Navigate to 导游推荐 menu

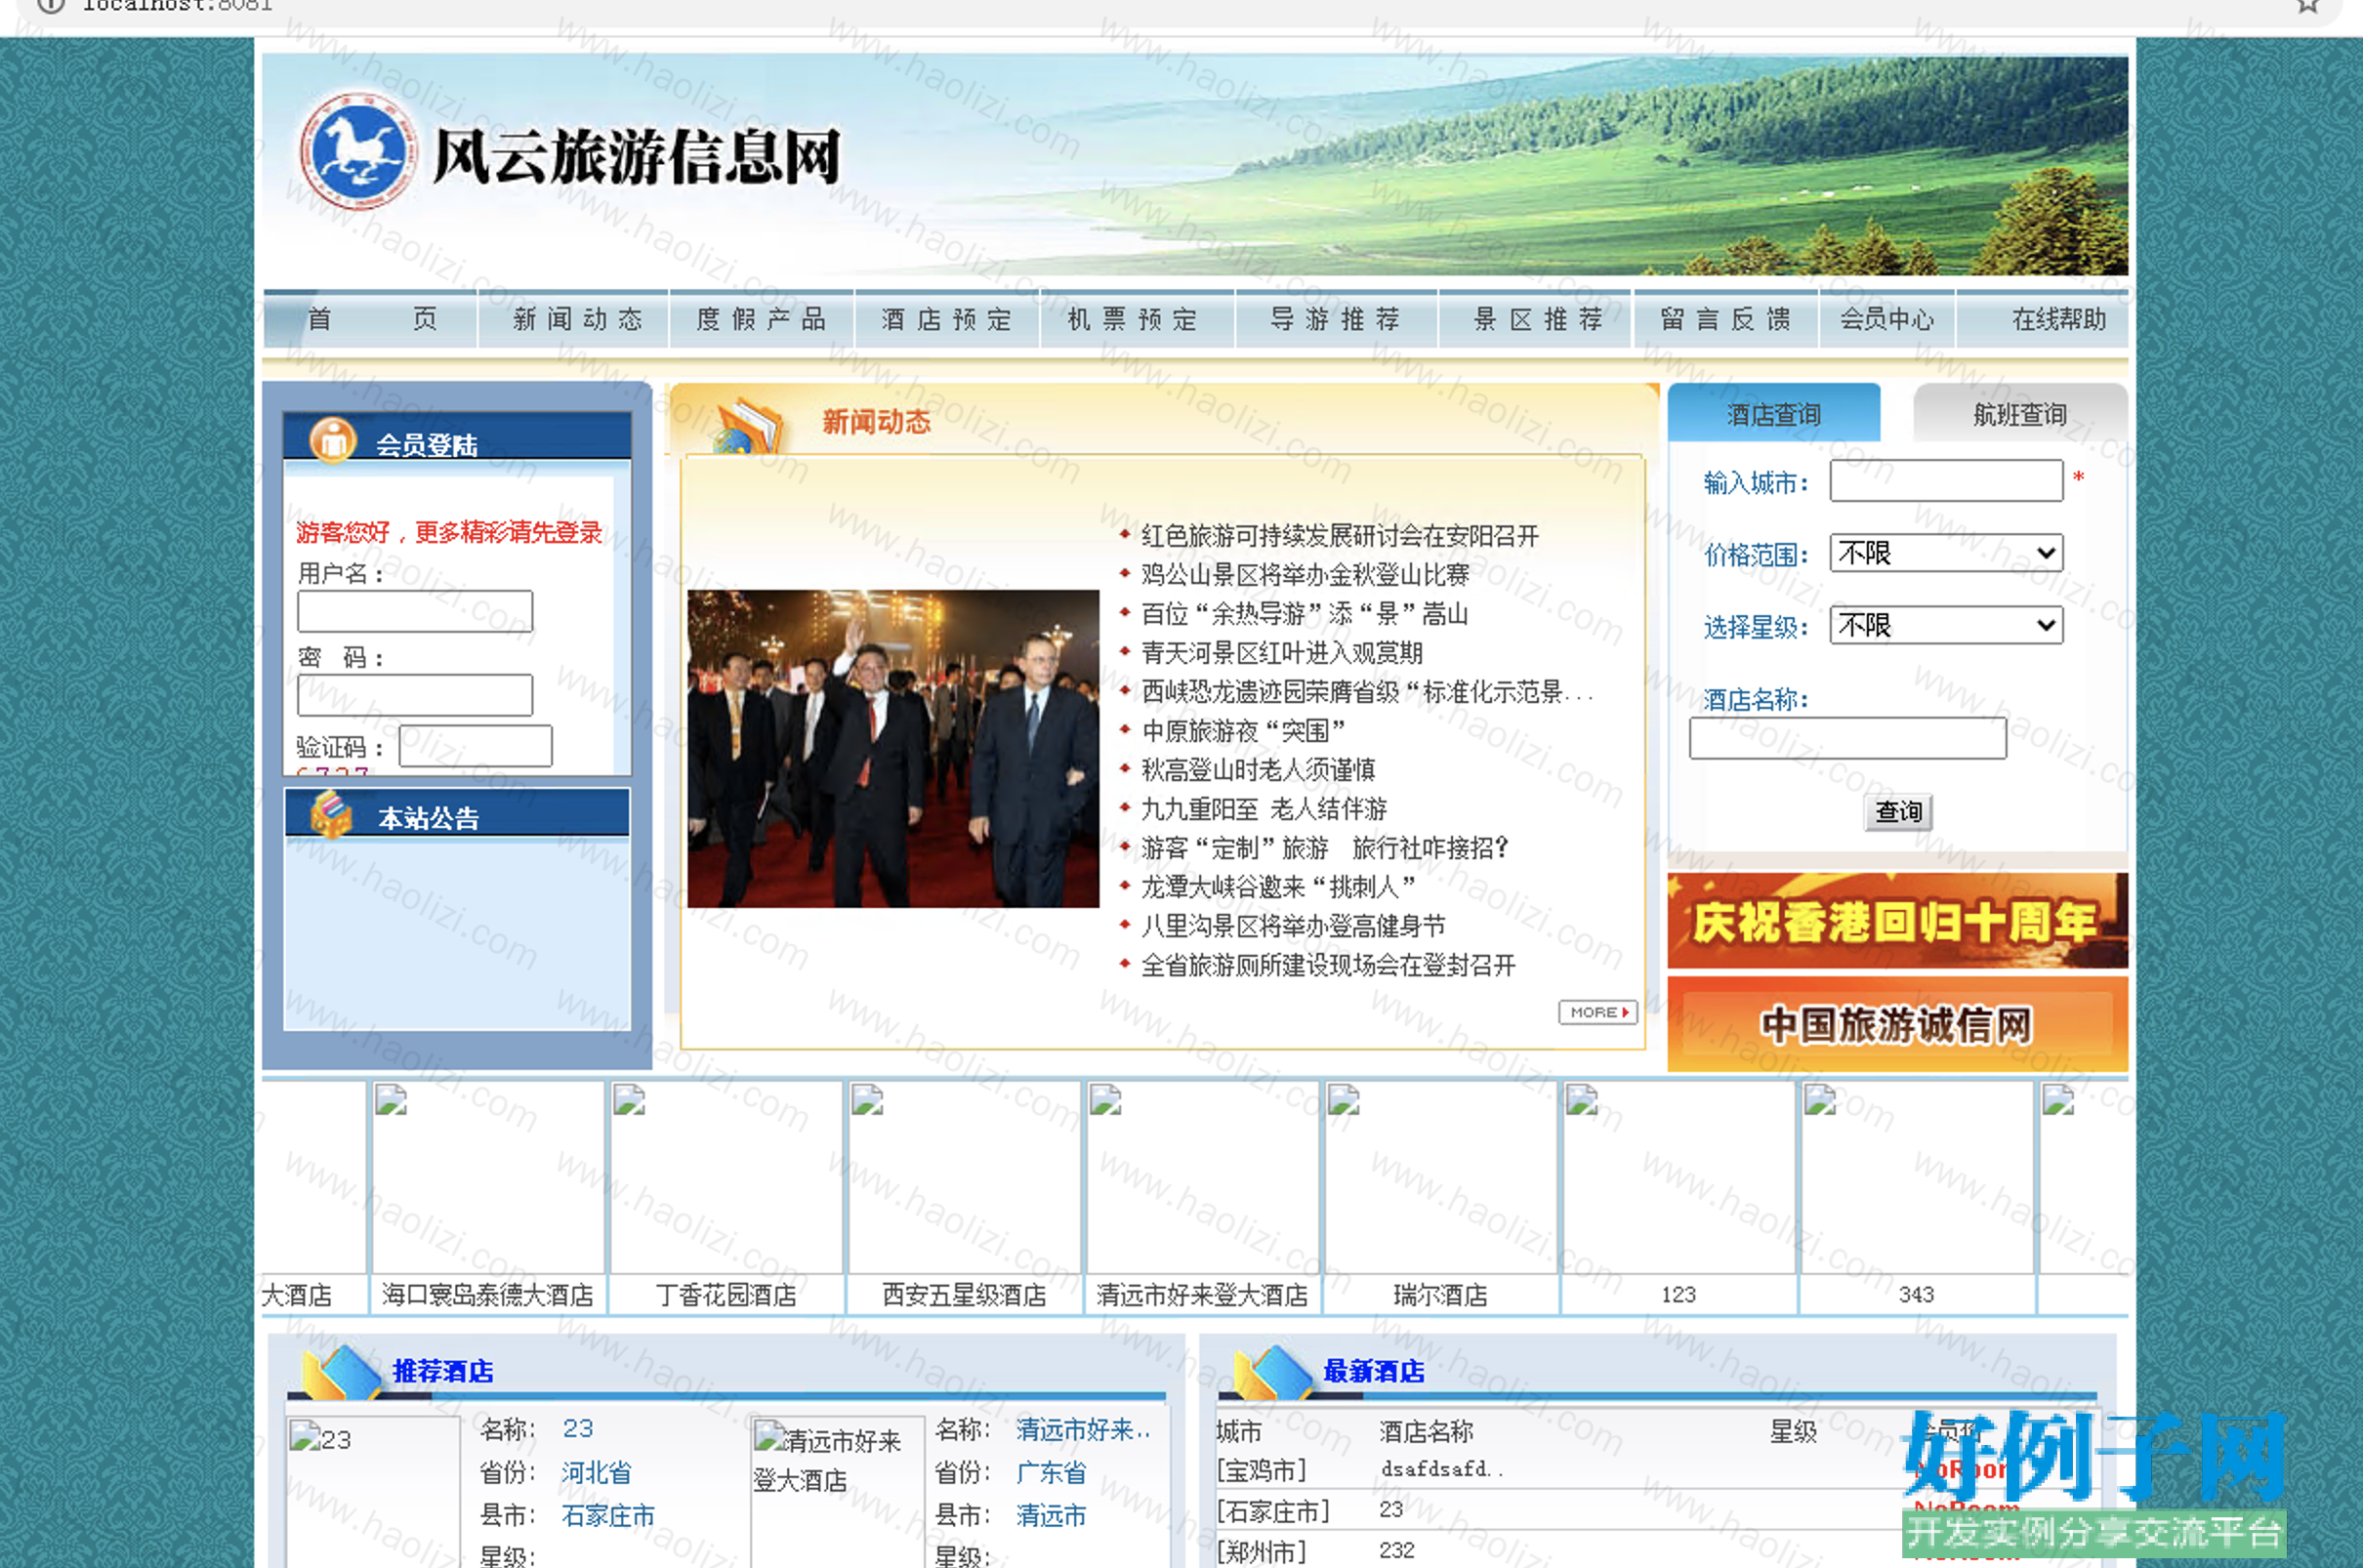pos(1335,319)
